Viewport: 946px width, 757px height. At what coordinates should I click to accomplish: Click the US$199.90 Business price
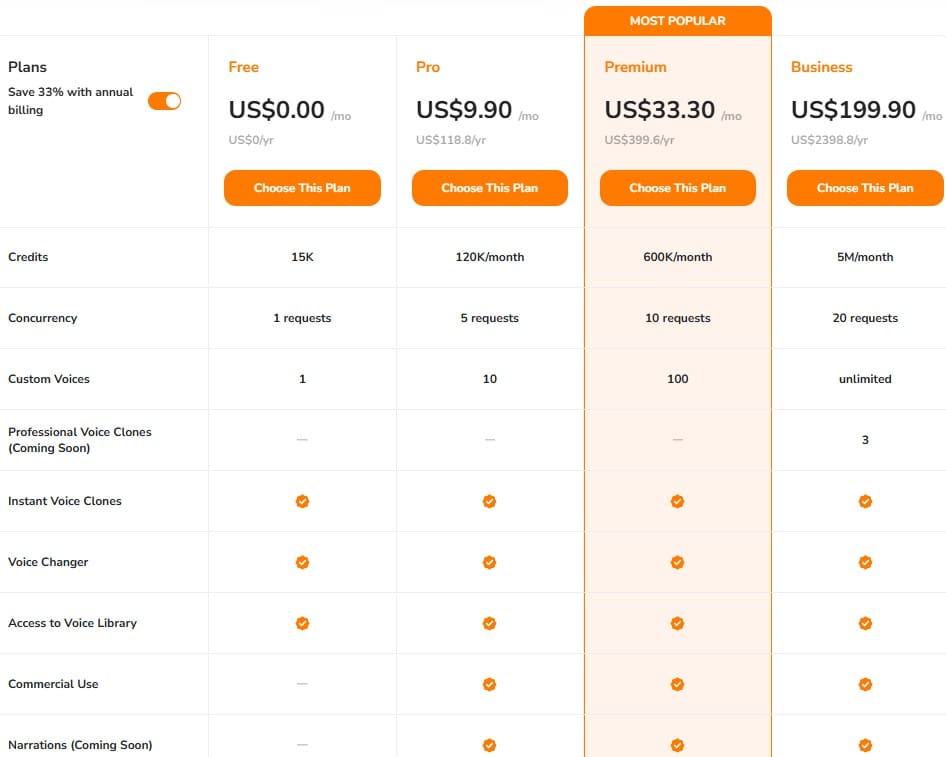pos(854,110)
